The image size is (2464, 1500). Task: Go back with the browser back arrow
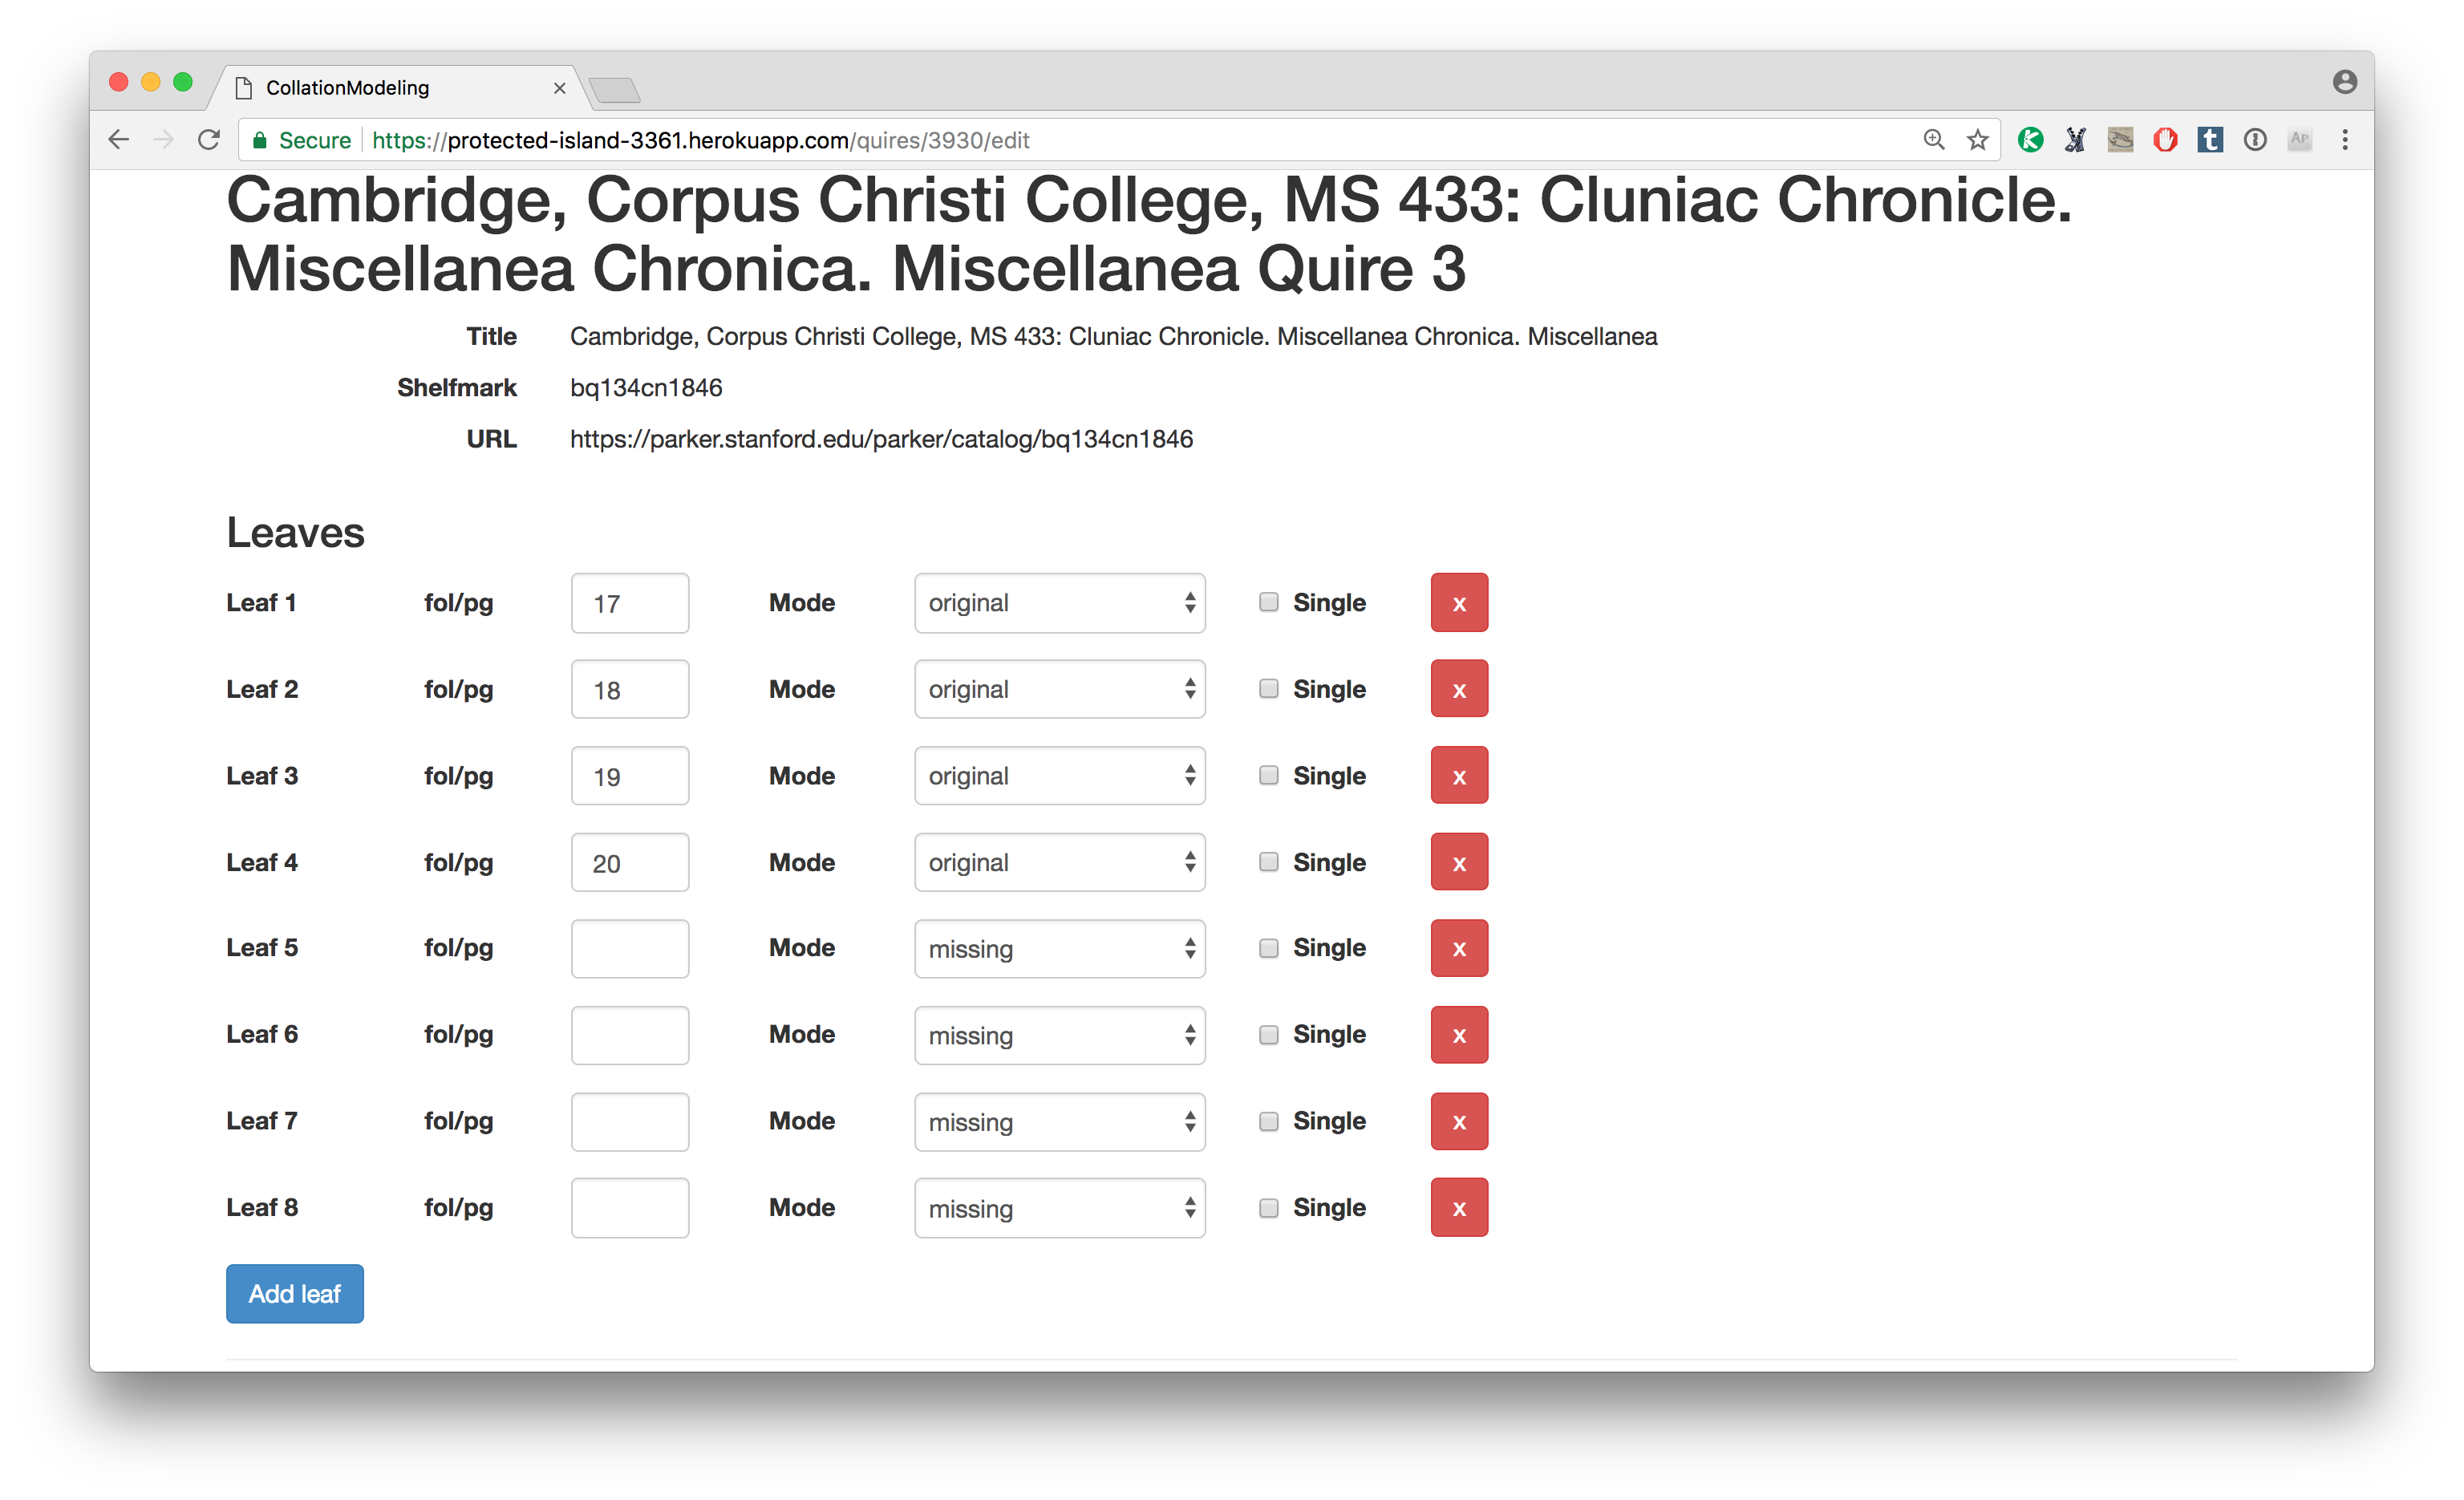coord(119,140)
